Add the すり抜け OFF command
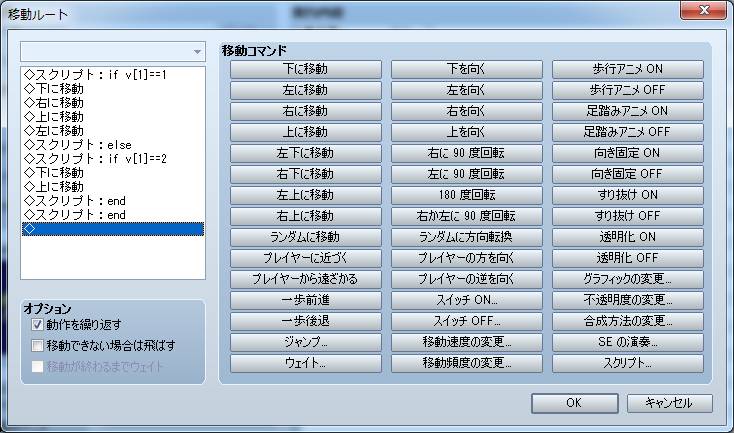 pyautogui.click(x=628, y=216)
